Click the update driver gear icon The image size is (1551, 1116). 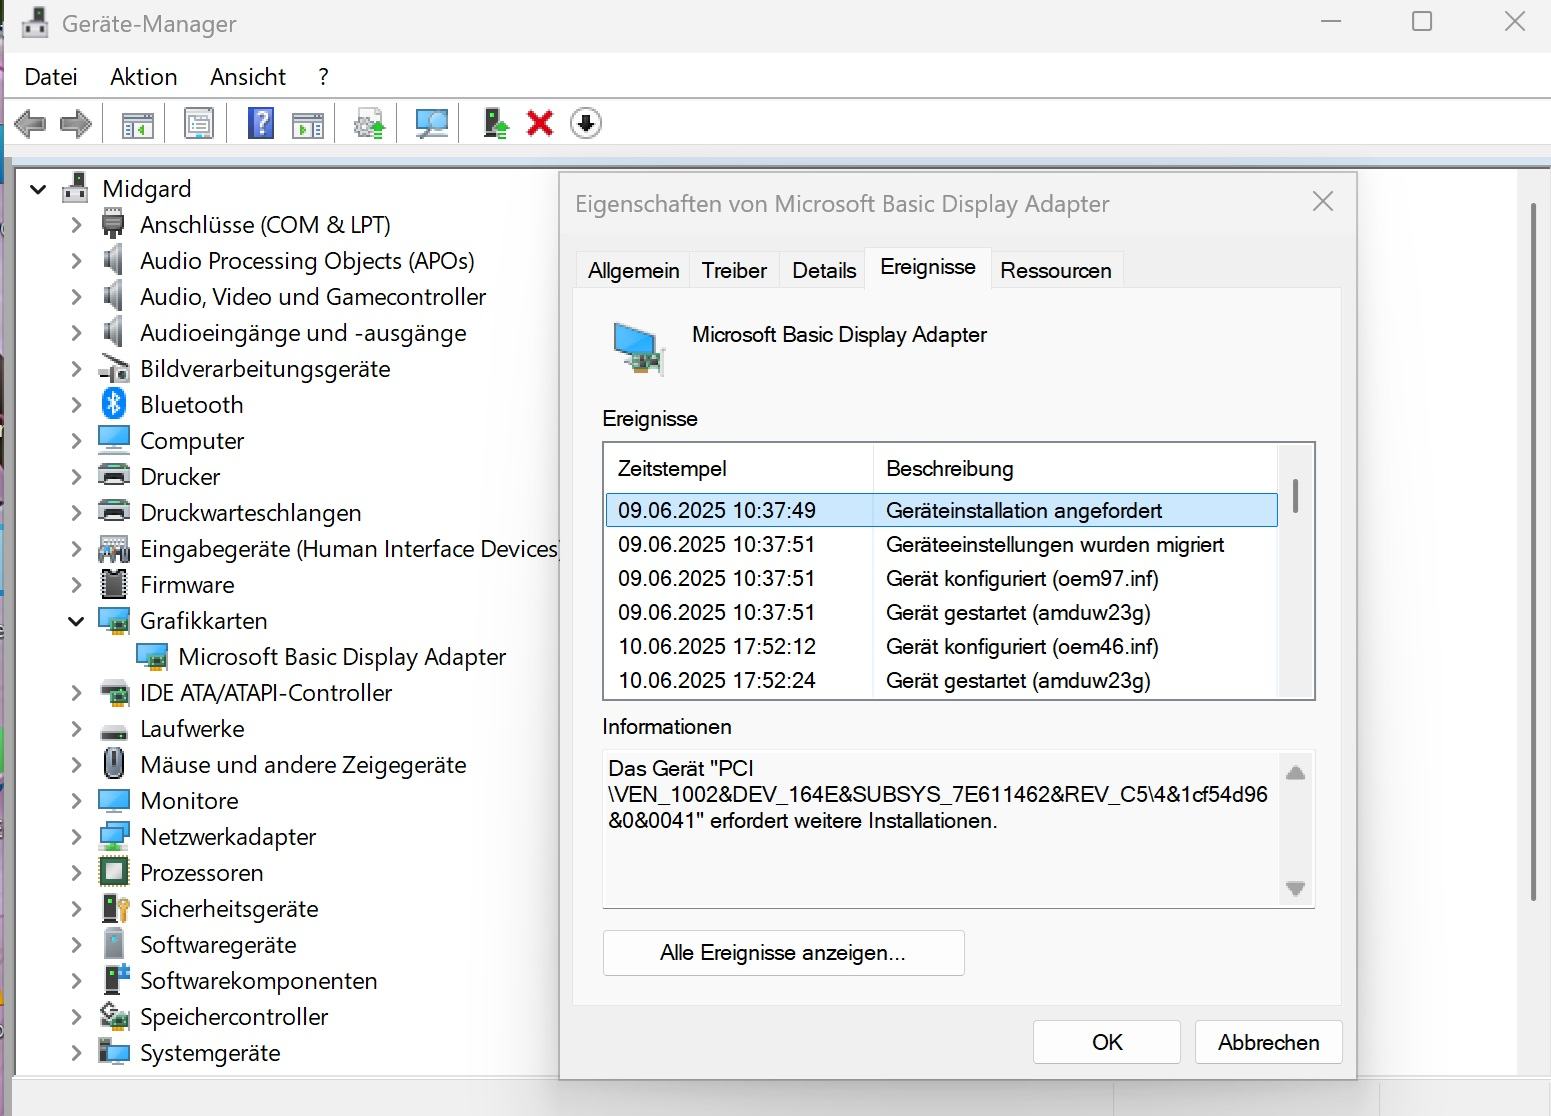(370, 124)
